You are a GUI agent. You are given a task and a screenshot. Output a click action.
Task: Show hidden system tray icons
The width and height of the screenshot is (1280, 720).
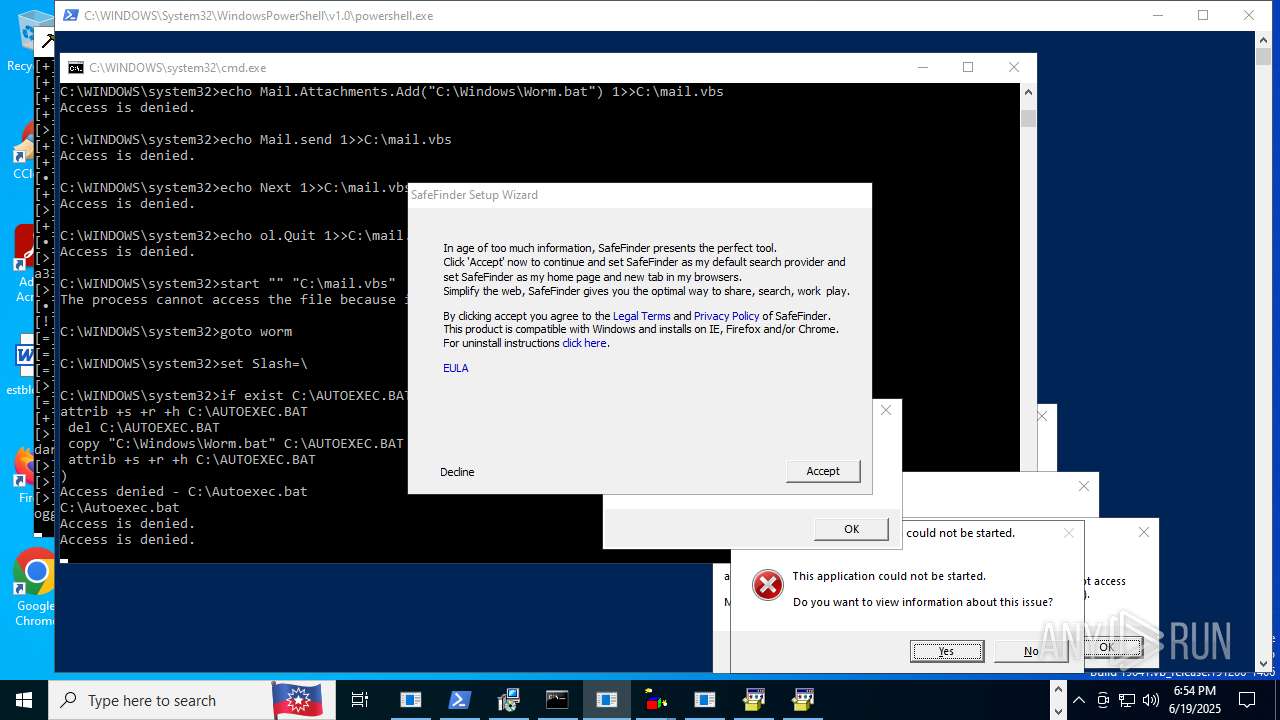(1079, 700)
